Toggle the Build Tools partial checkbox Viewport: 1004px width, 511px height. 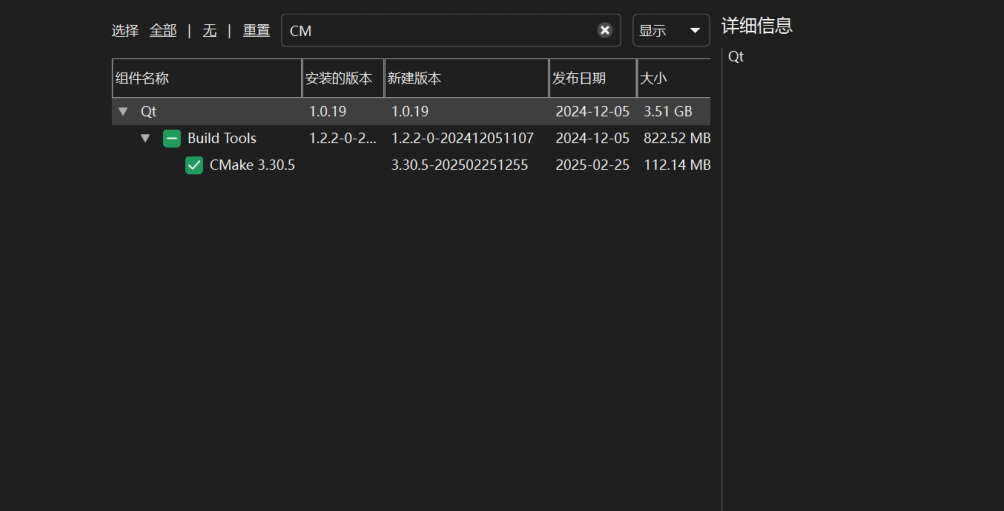pyautogui.click(x=172, y=138)
